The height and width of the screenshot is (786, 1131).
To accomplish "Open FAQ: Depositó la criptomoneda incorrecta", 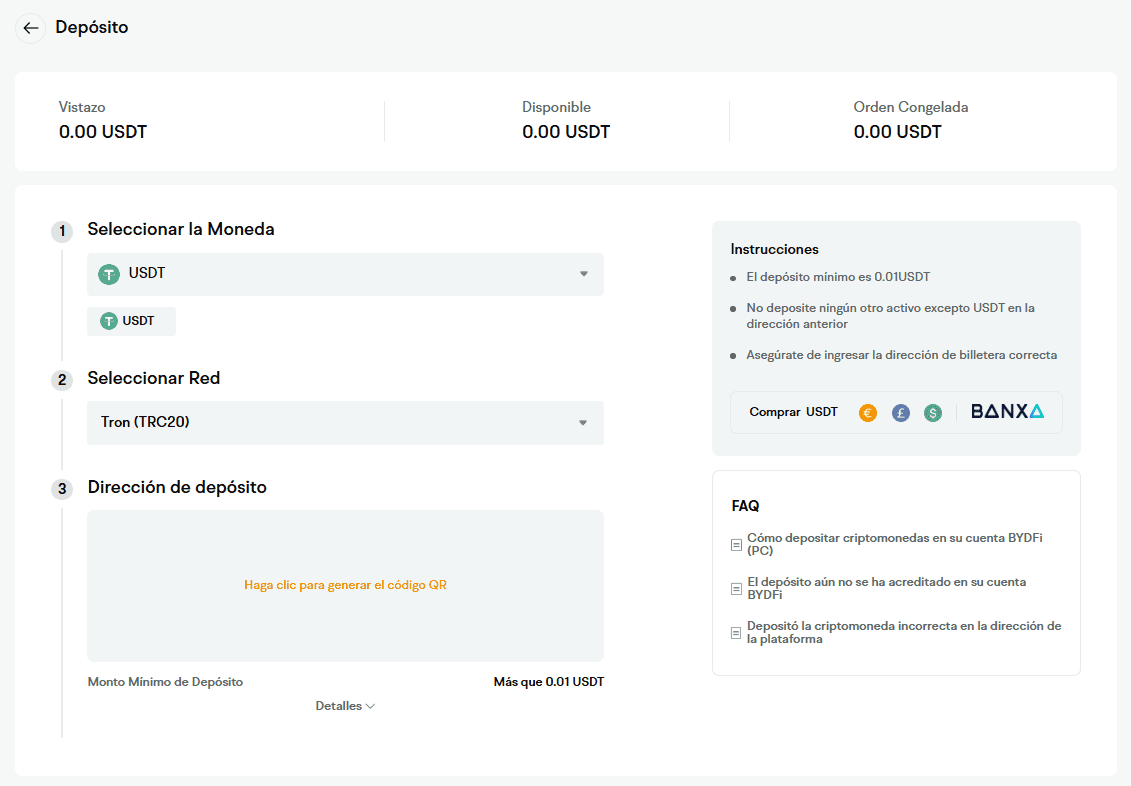I will tap(904, 632).
